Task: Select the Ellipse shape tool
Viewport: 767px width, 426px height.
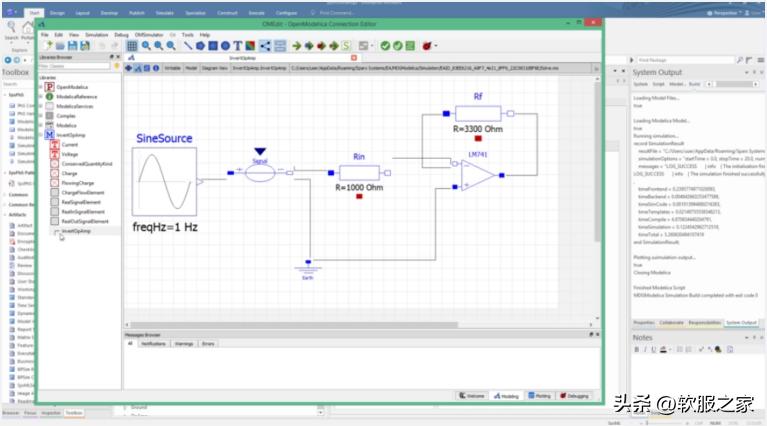Action: pos(225,45)
